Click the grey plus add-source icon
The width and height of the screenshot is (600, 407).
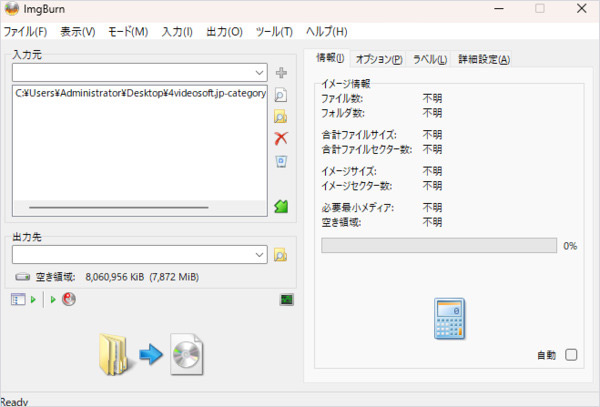click(281, 72)
